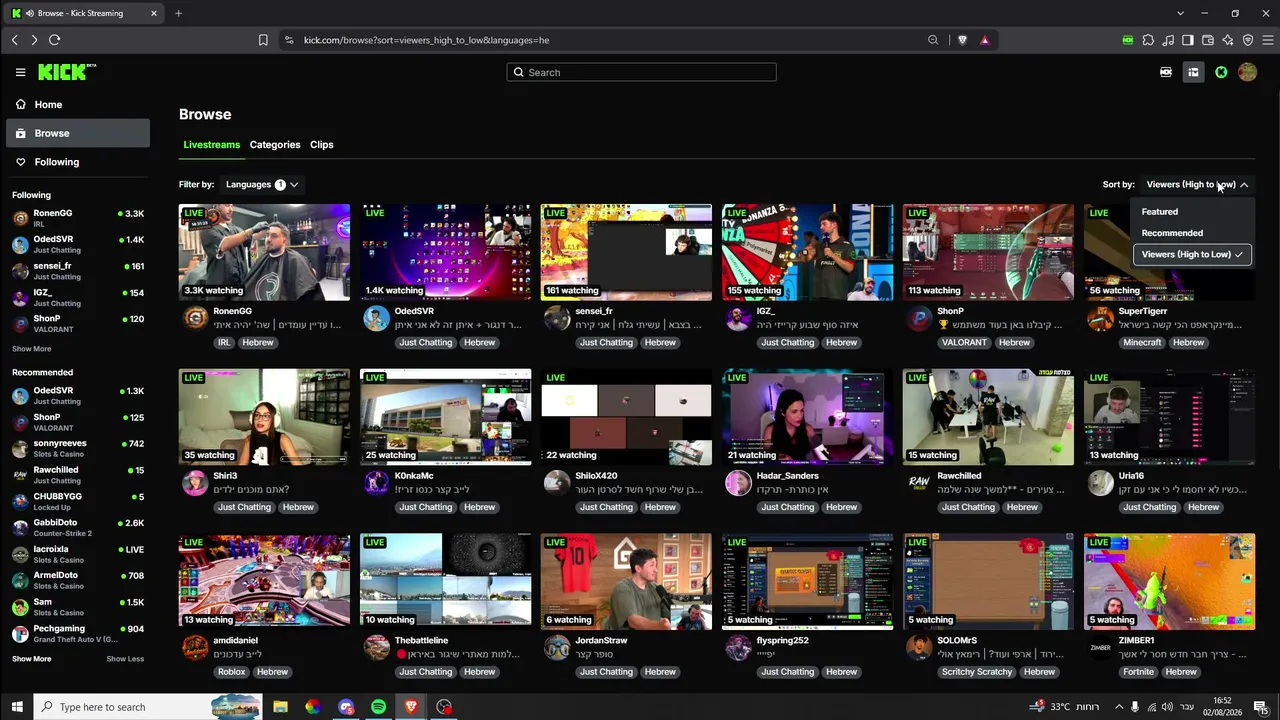Open the user profile avatar menu
This screenshot has height=720, width=1280.
(x=1247, y=72)
